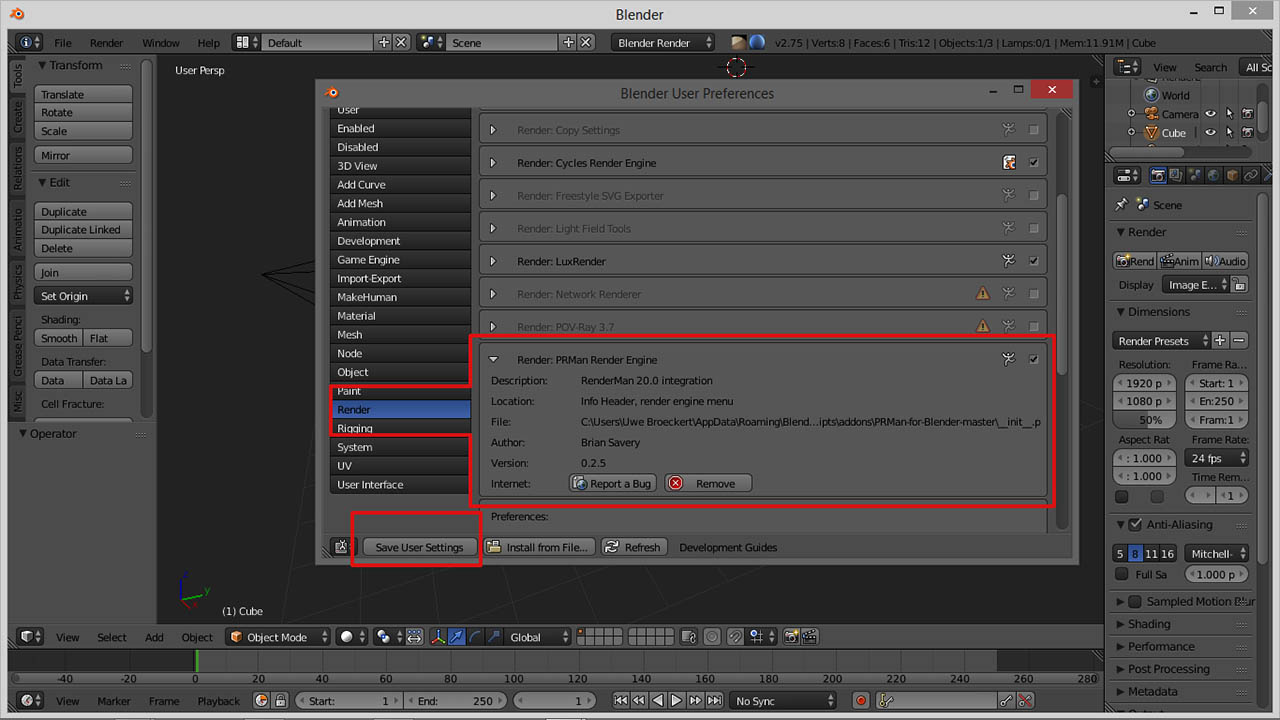Open the Help menu
The image size is (1280, 720).
click(x=209, y=43)
